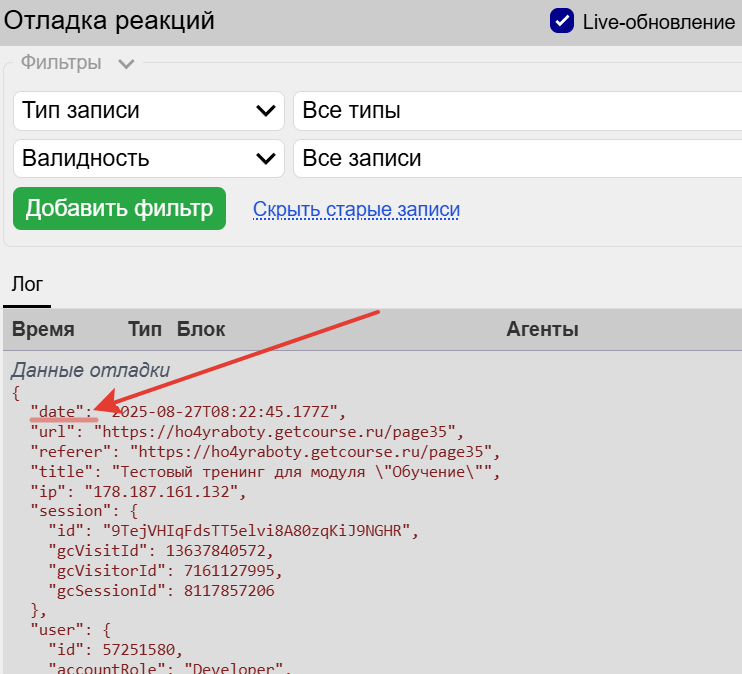Click the "url" line with page35

point(247,432)
